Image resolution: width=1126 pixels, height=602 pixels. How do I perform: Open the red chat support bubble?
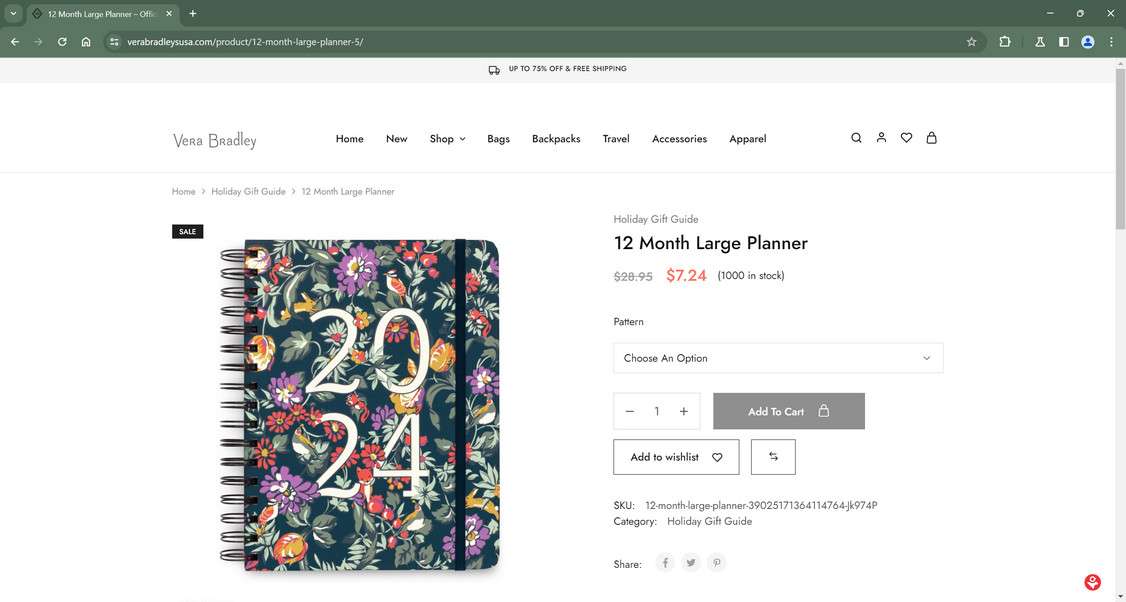(x=1092, y=581)
